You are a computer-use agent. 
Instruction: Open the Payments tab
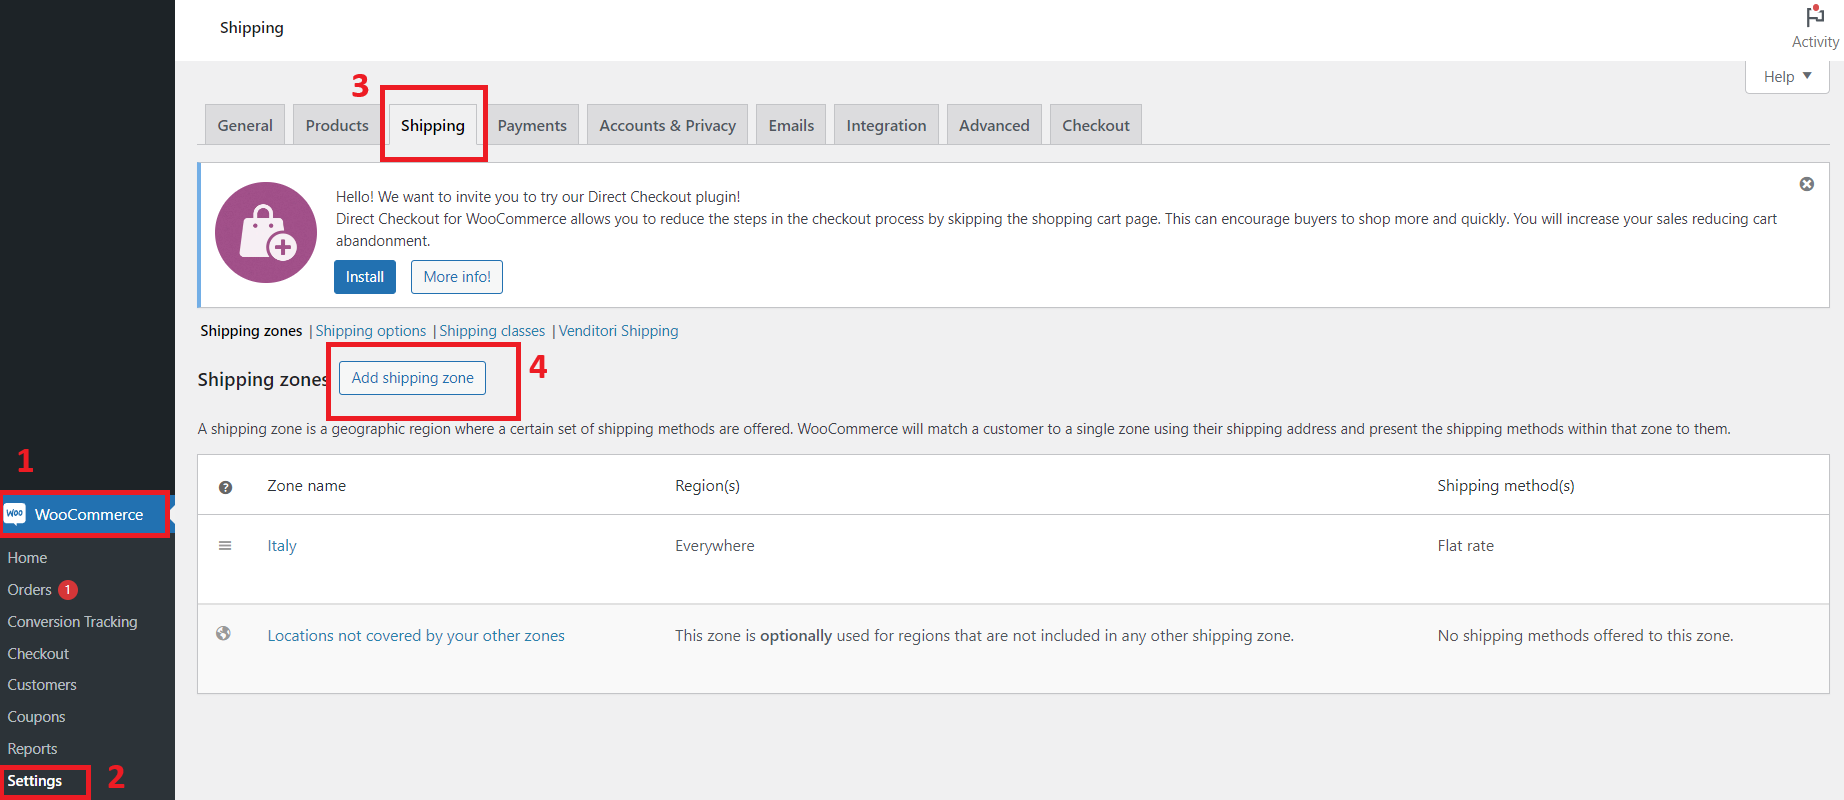[532, 125]
